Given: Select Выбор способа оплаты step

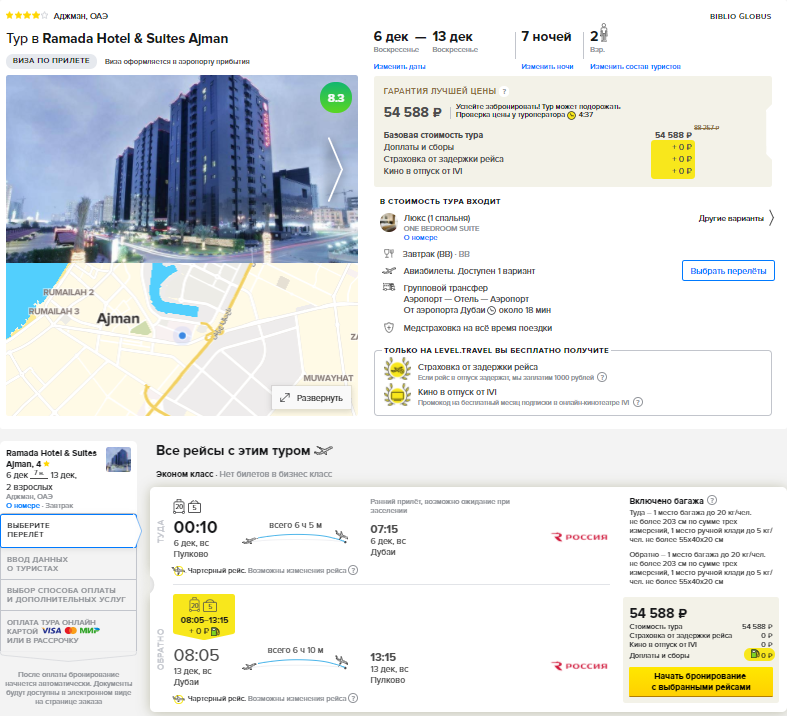Looking at the screenshot, I should click(69, 595).
